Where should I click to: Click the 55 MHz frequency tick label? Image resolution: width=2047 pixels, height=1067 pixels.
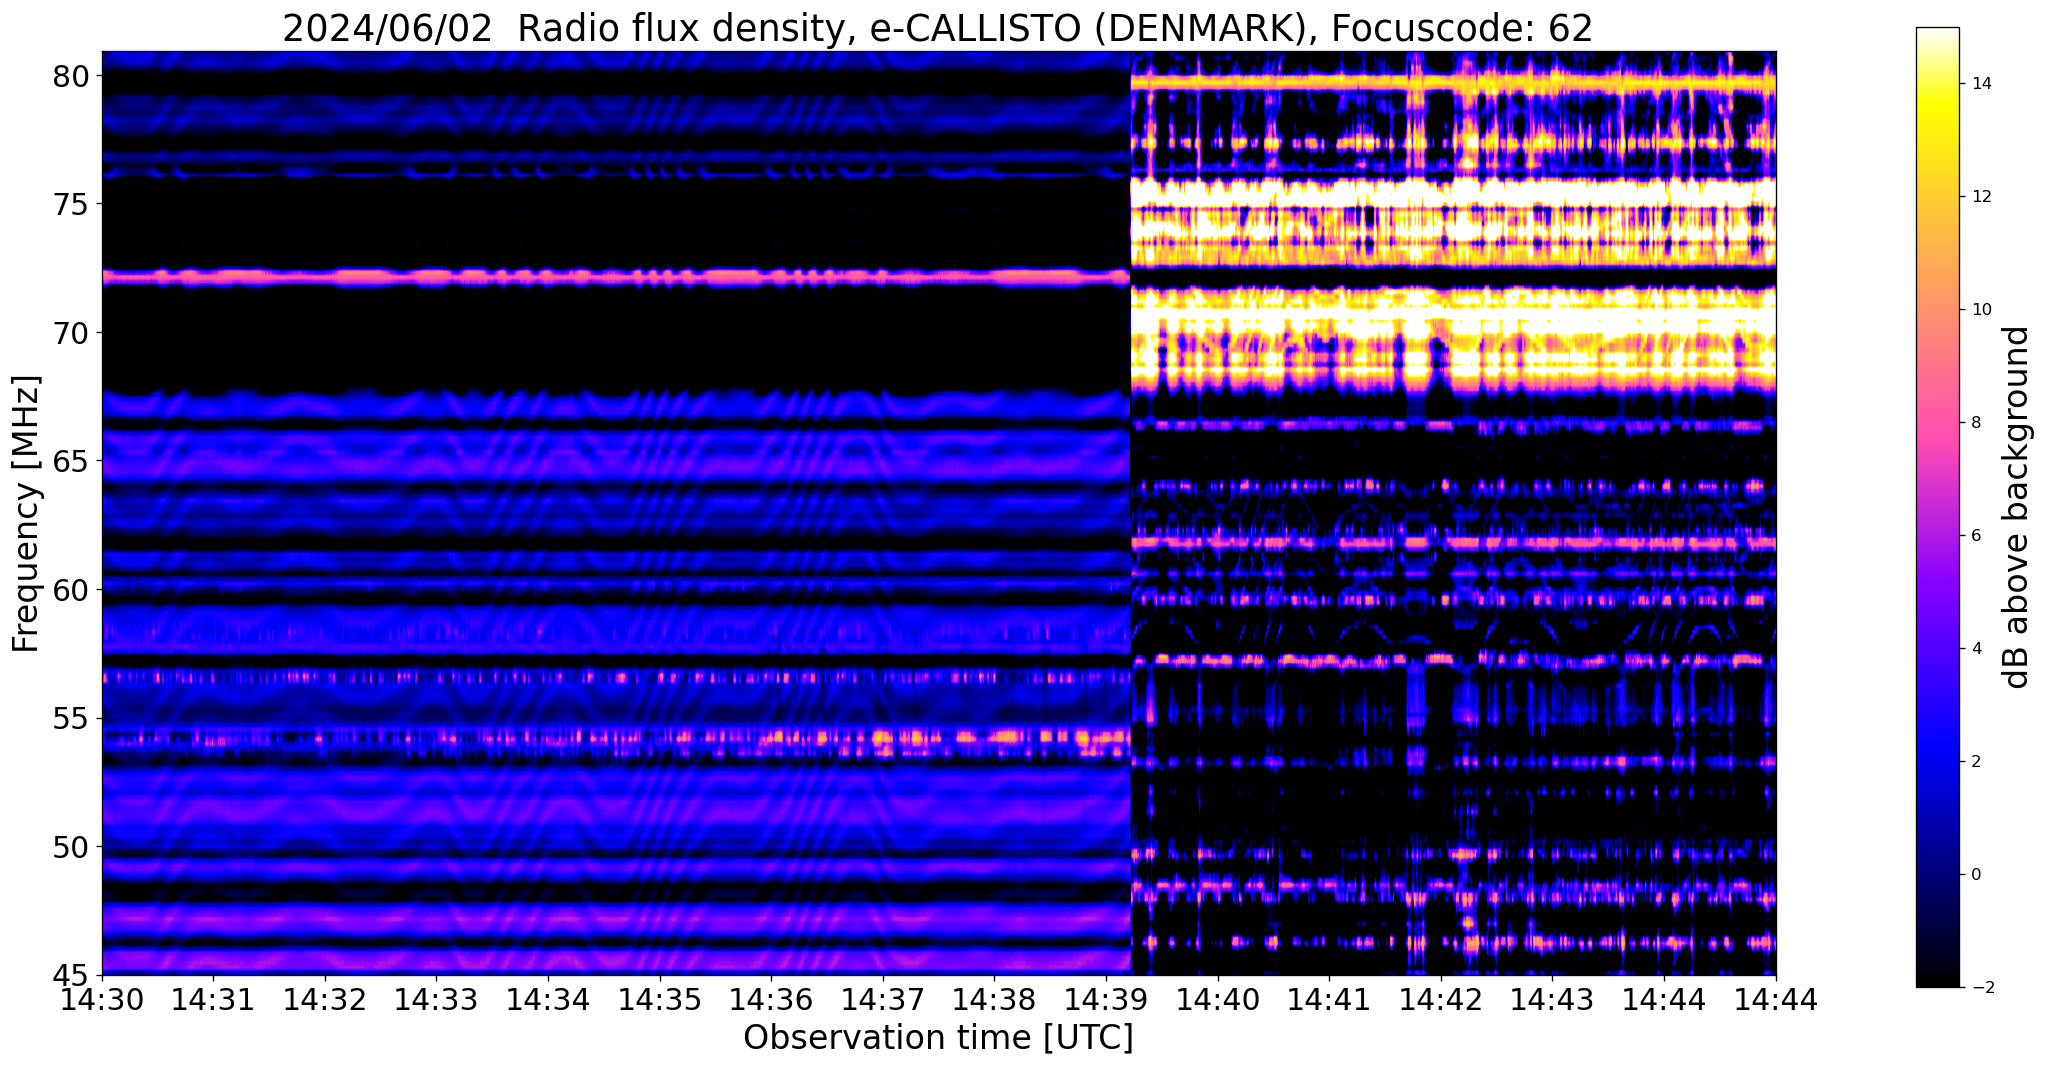click(71, 719)
